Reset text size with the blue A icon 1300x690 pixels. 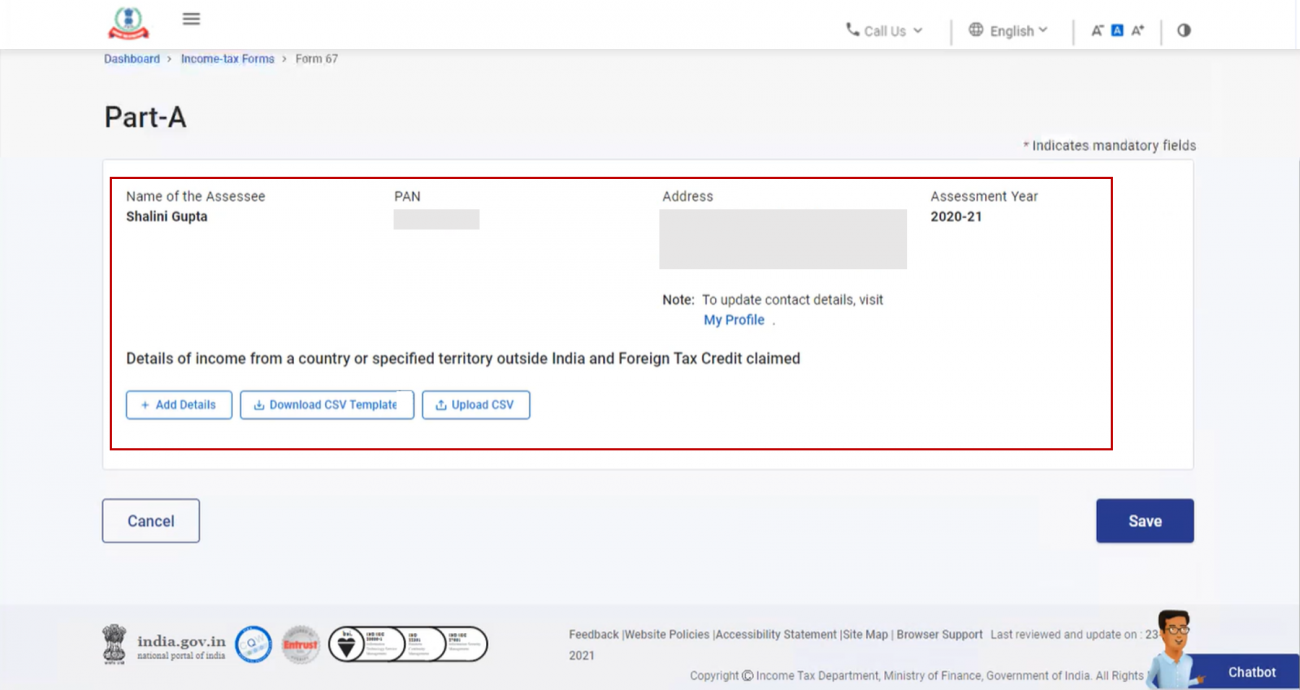pyautogui.click(x=1116, y=30)
